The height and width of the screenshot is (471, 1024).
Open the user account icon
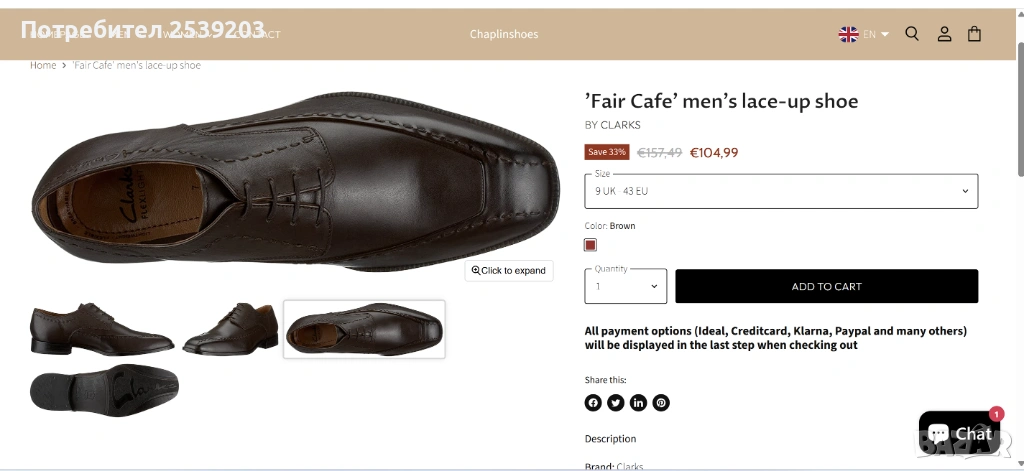[x=944, y=34]
